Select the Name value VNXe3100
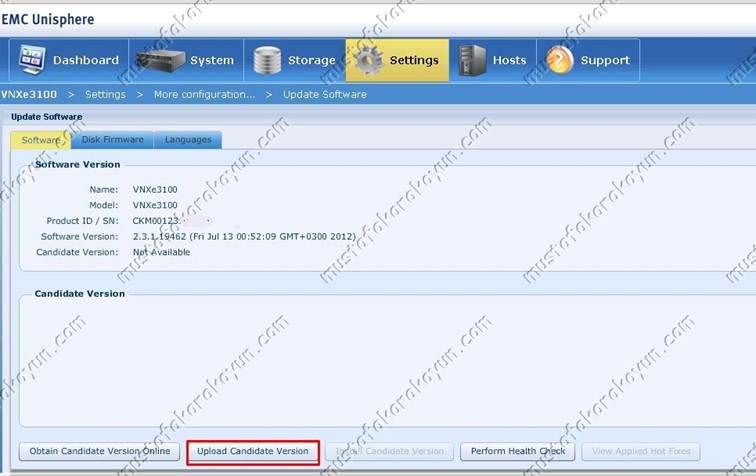The height and width of the screenshot is (476, 756). [155, 190]
